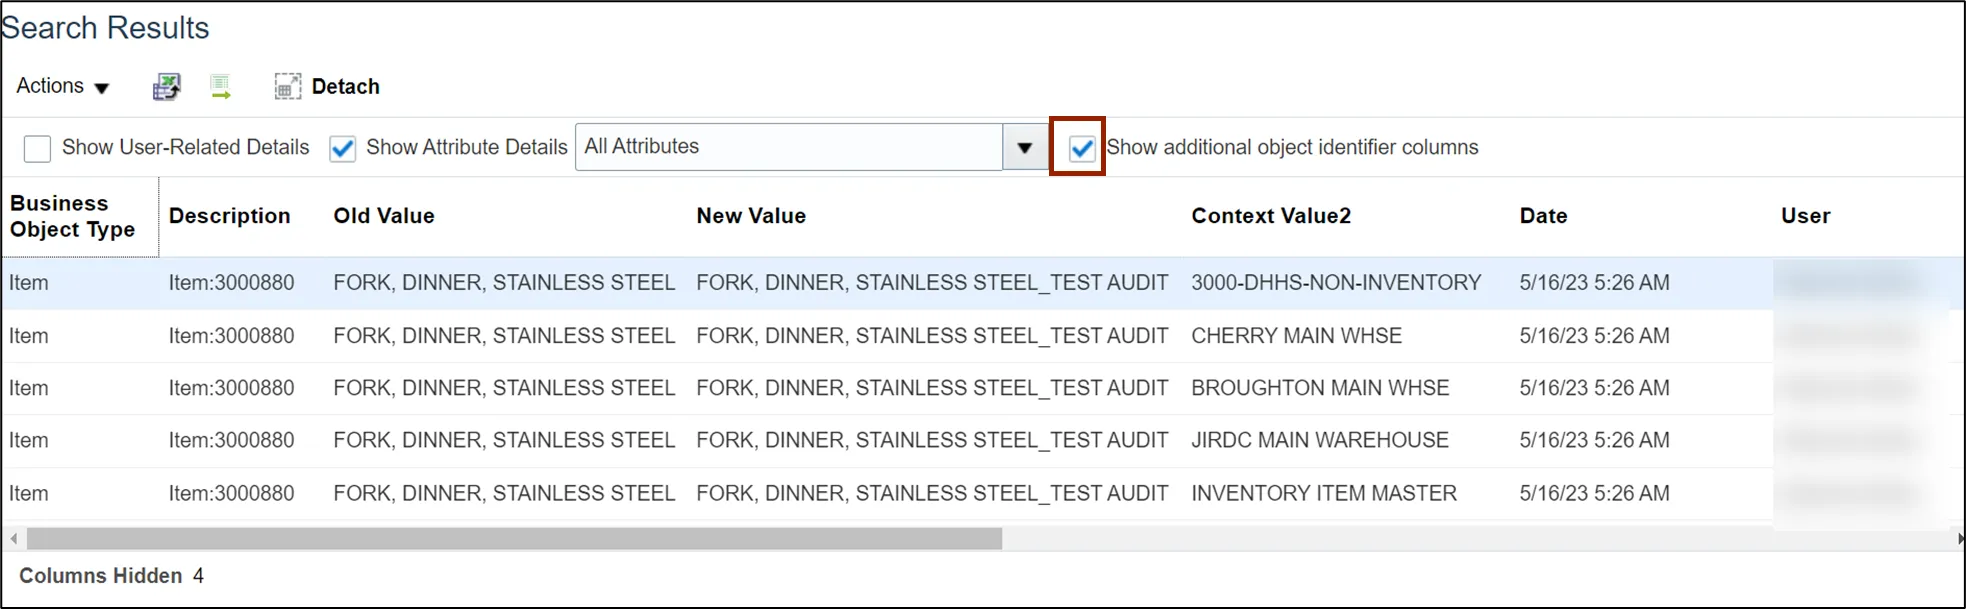Expand the All Attributes dropdown arrow
This screenshot has width=1966, height=609.
click(x=1024, y=148)
